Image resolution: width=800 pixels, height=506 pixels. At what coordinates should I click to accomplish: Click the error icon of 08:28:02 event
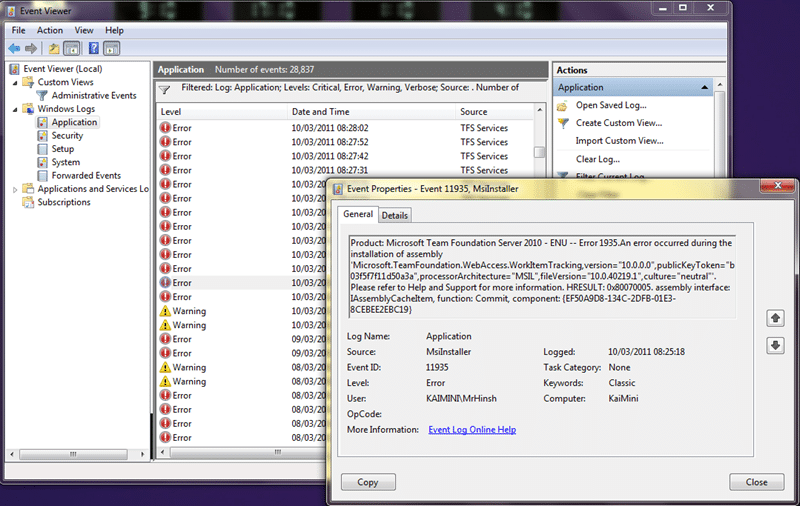165,128
